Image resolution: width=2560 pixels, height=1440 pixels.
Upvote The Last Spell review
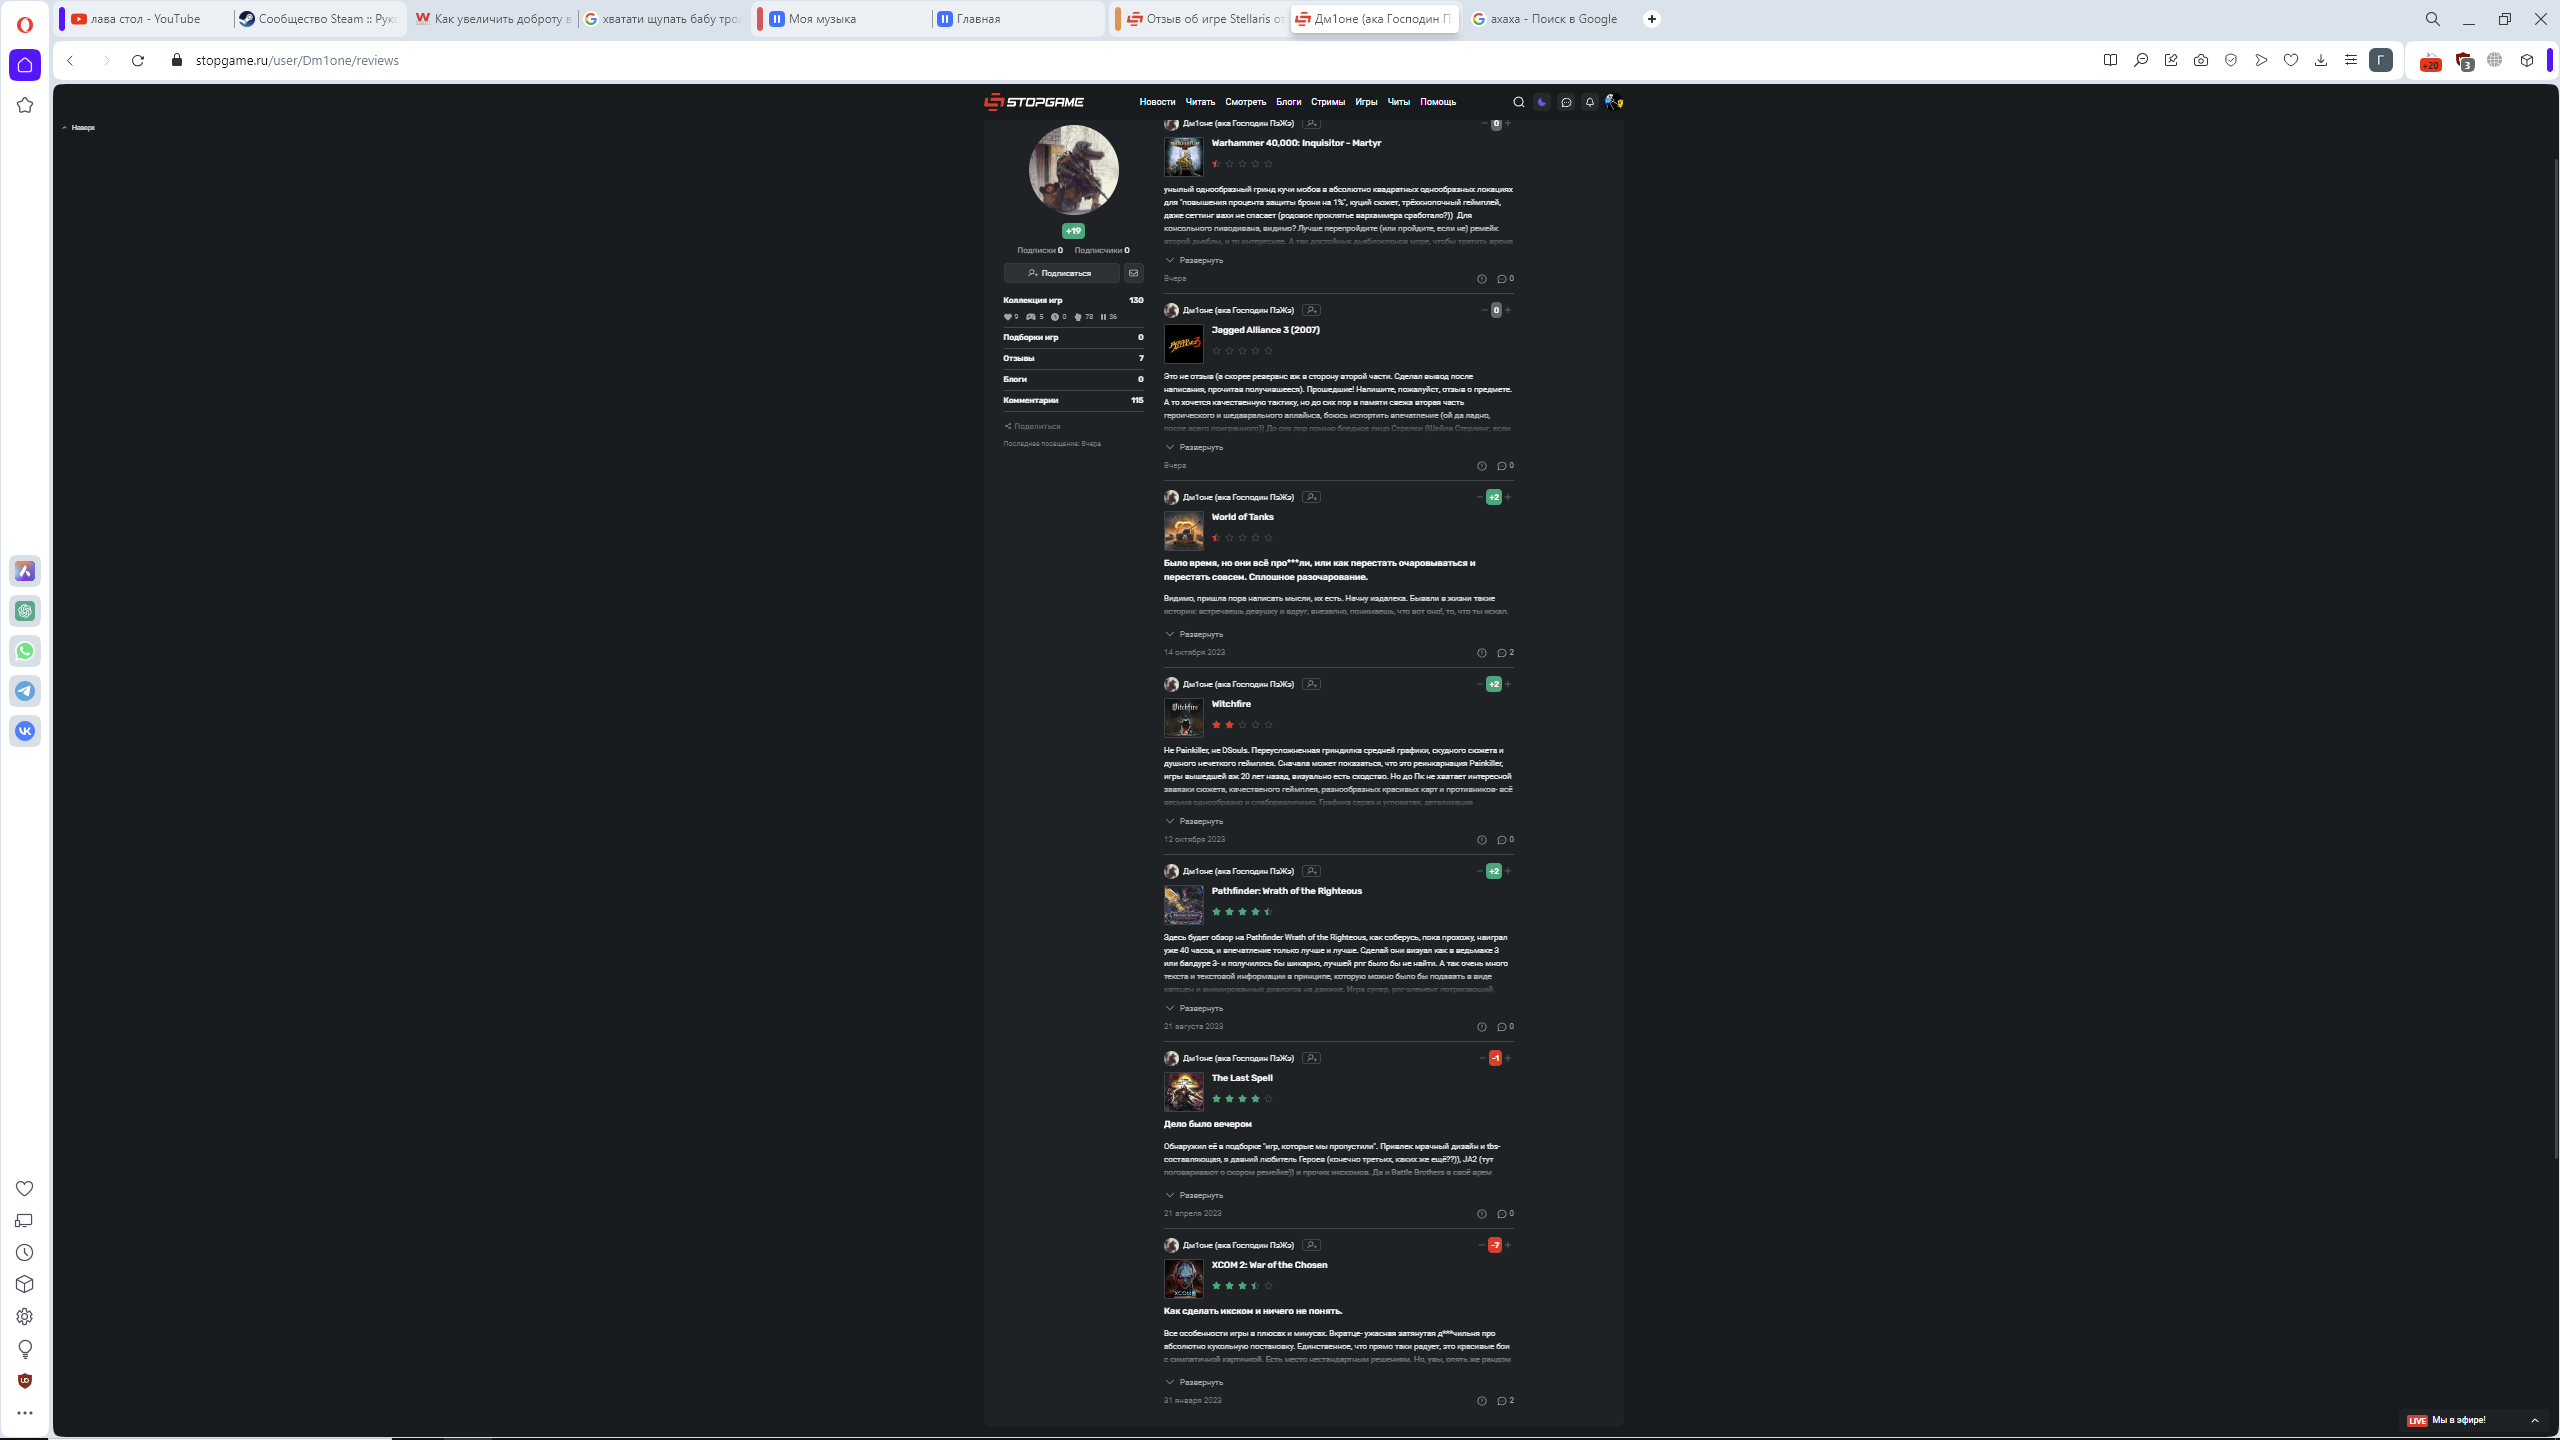point(1508,1058)
